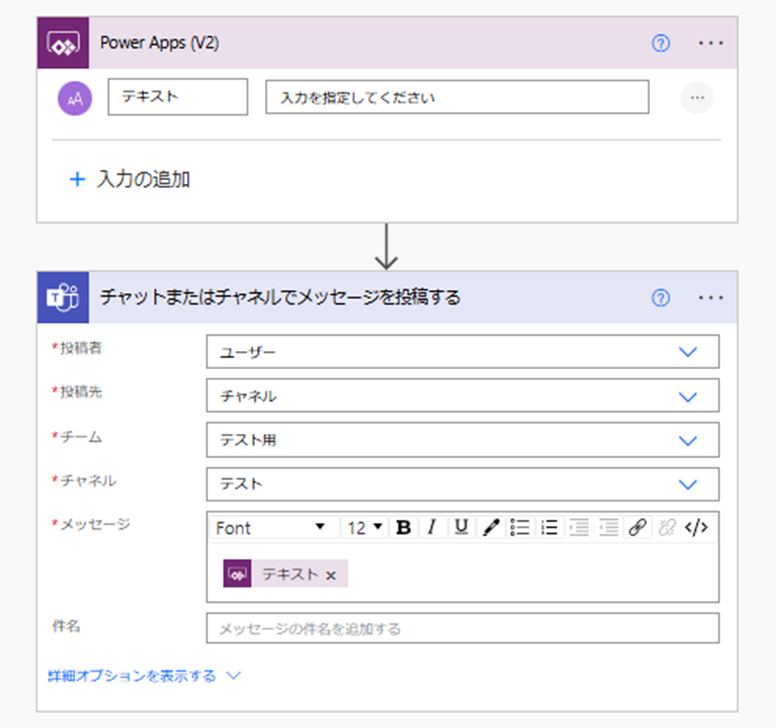
Task: Expand advanced options chevron
Action: tap(234, 676)
